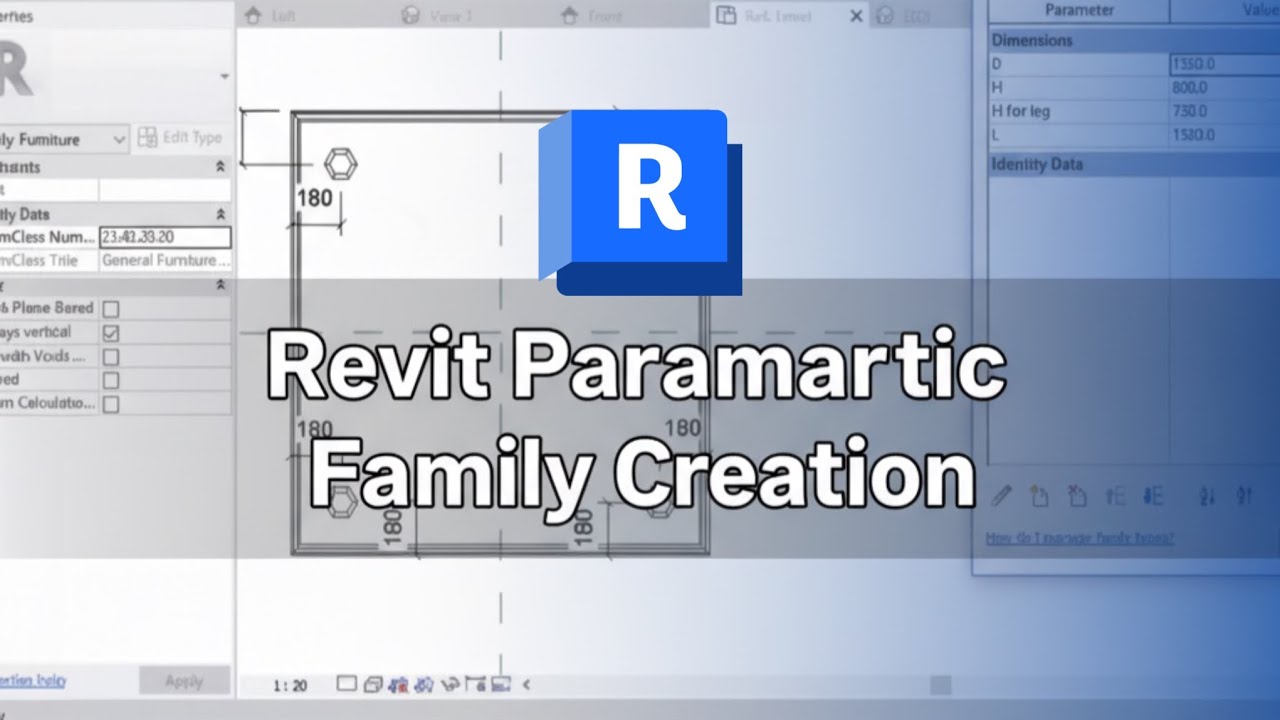Viewport: 1280px width, 720px height.
Task: Click the delete parameter icon with red X
Action: pos(1077,496)
